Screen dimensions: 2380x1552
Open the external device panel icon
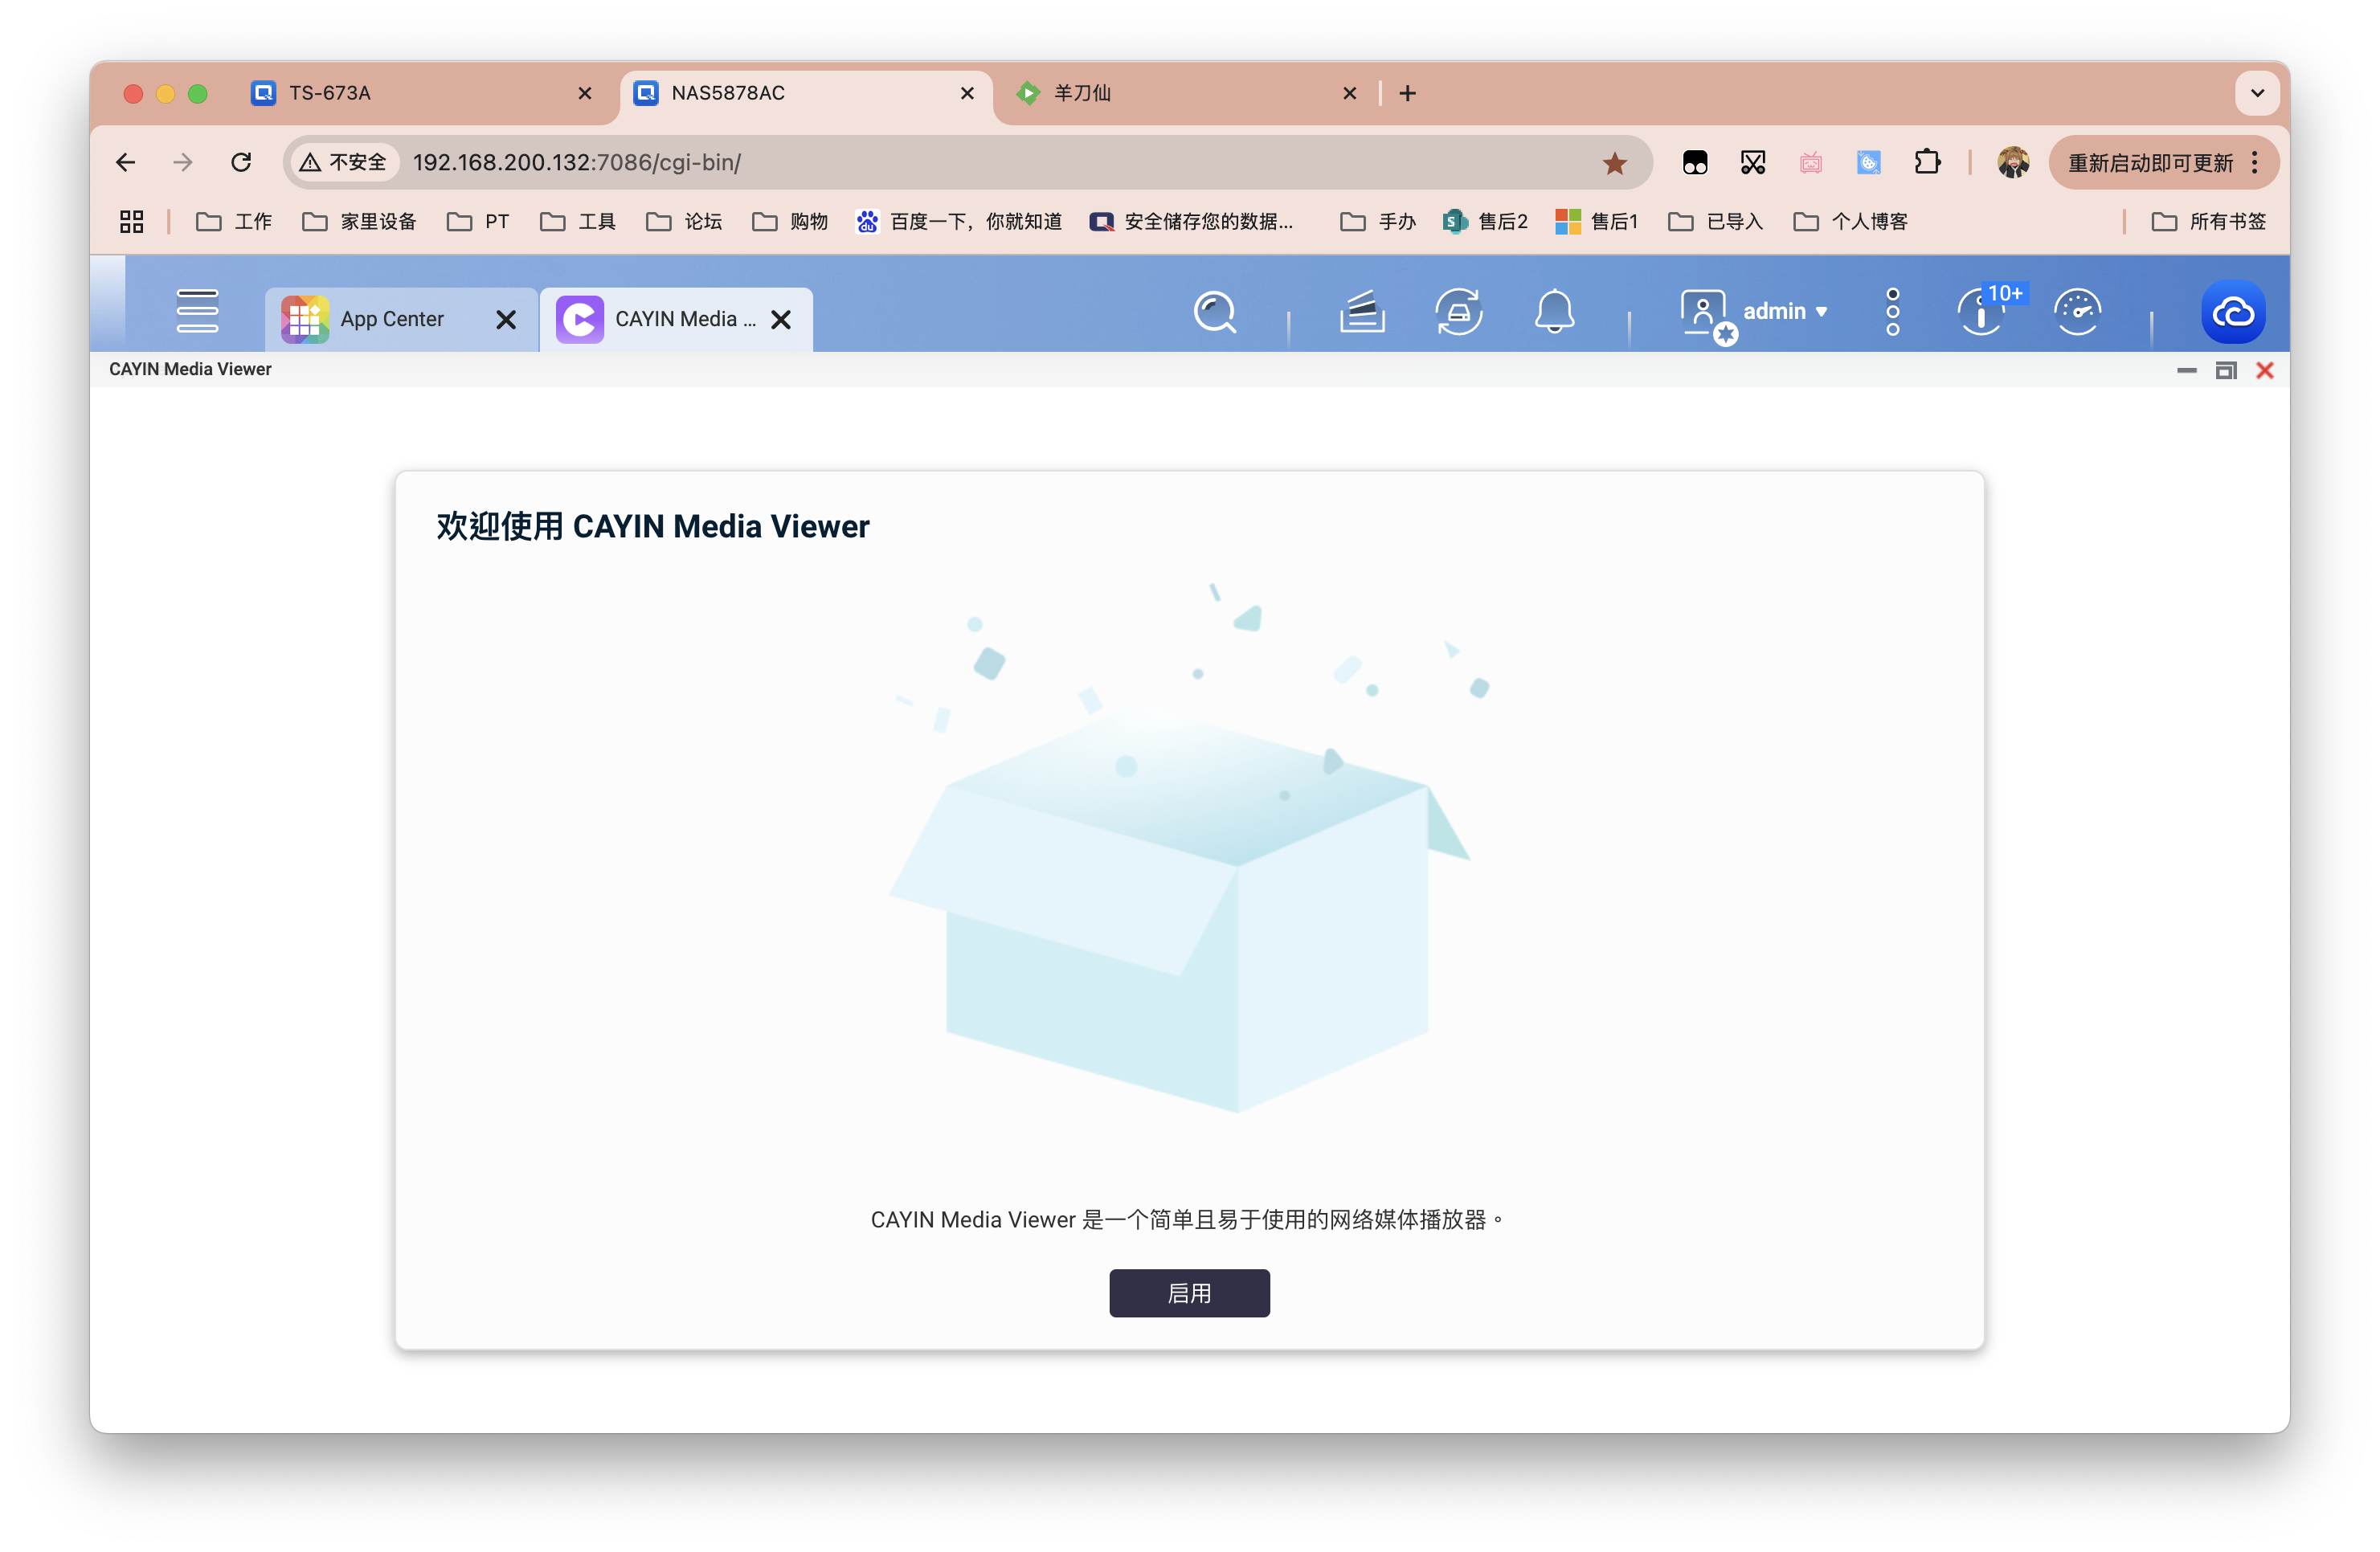click(x=1458, y=313)
